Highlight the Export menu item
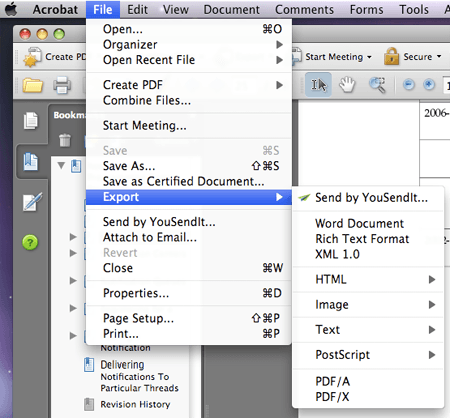Image resolution: width=450 pixels, height=418 pixels. click(189, 197)
